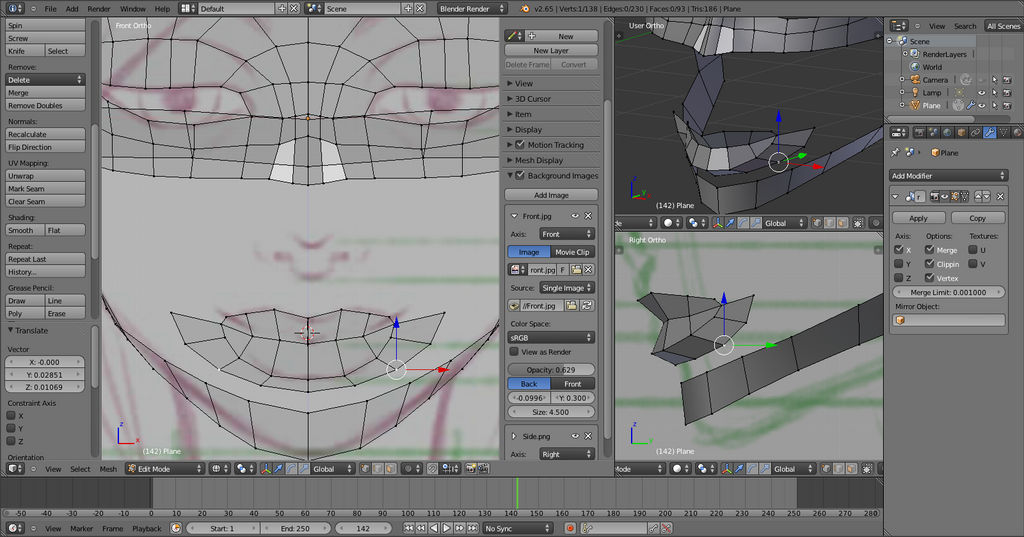Remove the Mirror modifier with X icon

pyautogui.click(x=1001, y=196)
